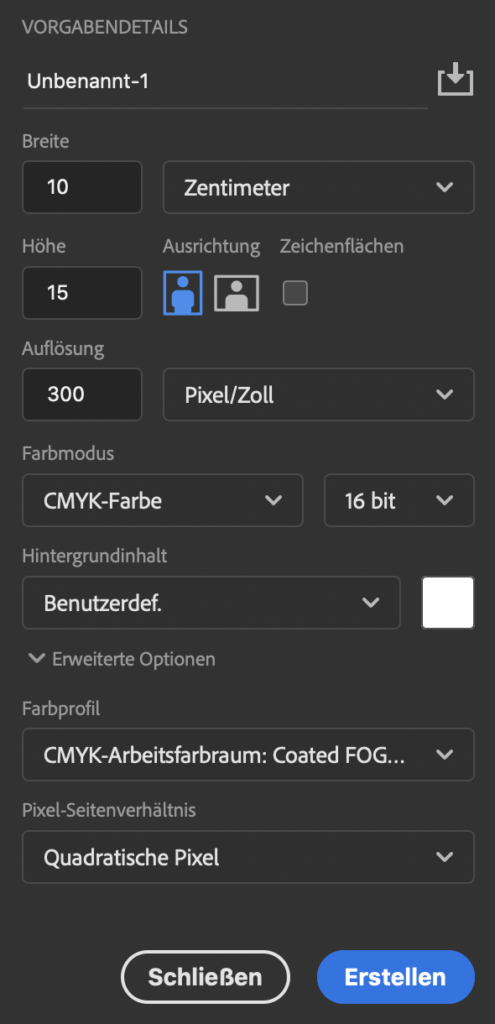
Task: Open the Zentimeter unit dropdown
Action: coord(319,187)
